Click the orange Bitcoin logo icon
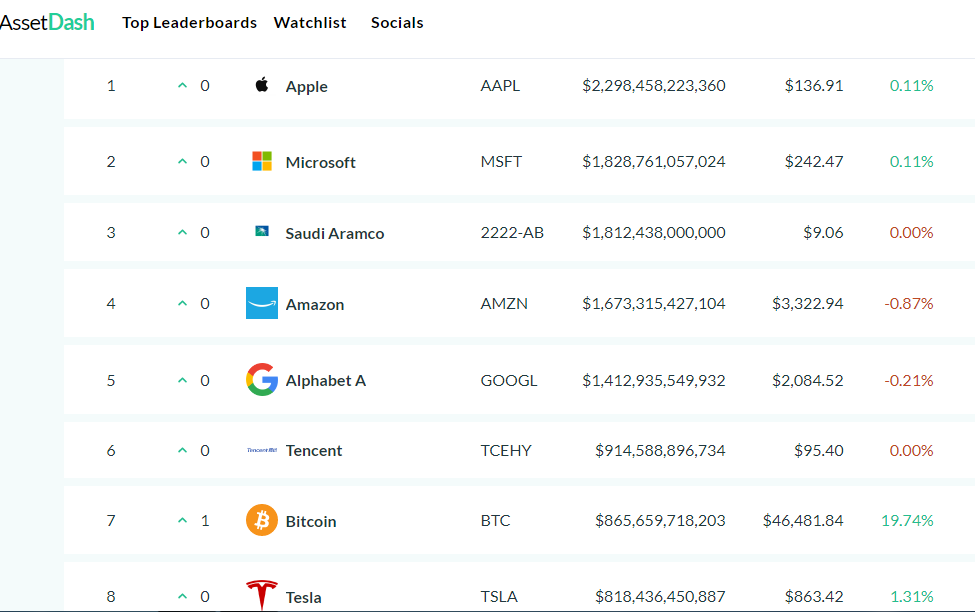The image size is (975, 612). click(x=262, y=520)
